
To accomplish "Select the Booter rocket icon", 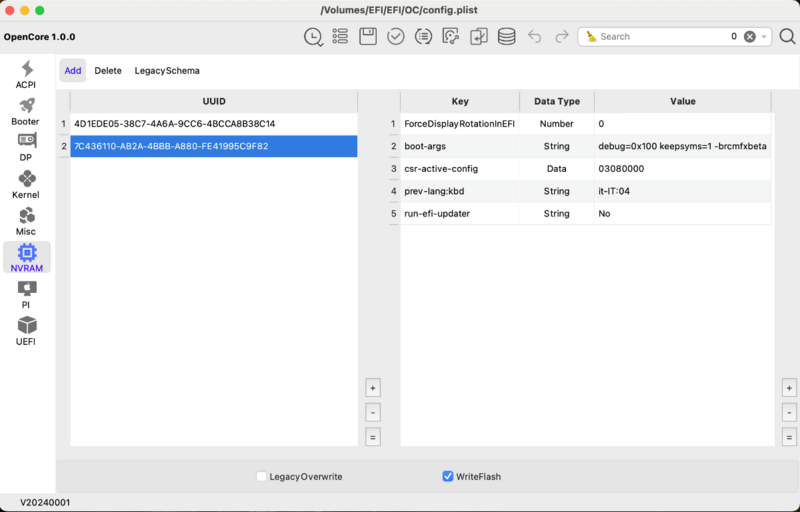I will (x=26, y=110).
